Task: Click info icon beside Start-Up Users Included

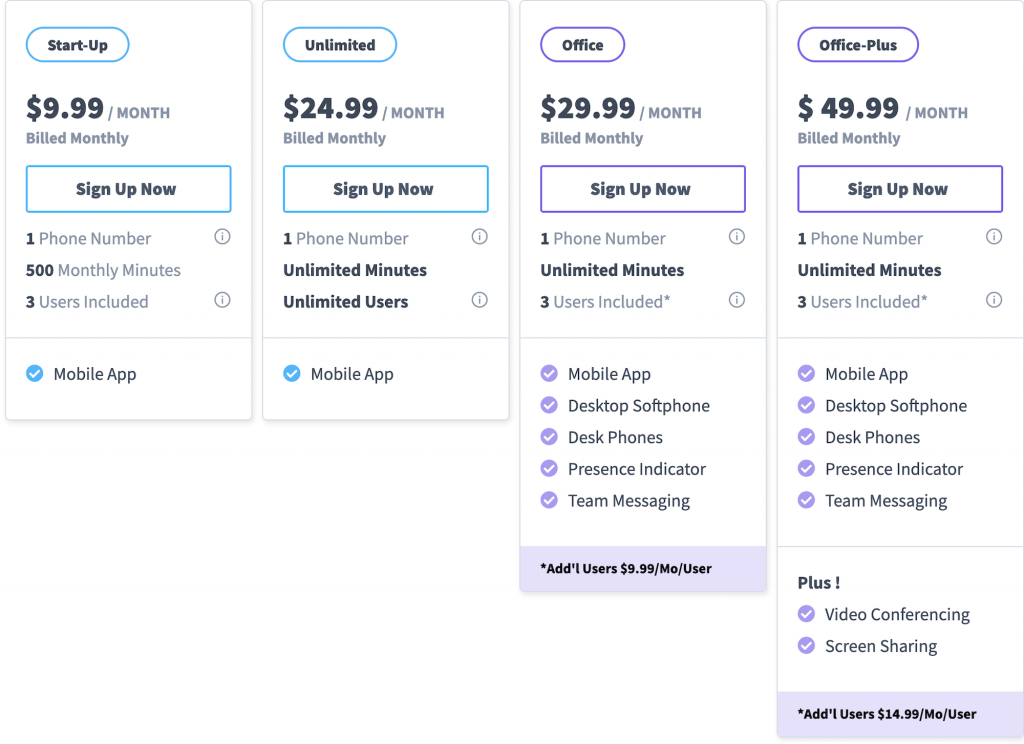Action: [x=222, y=301]
